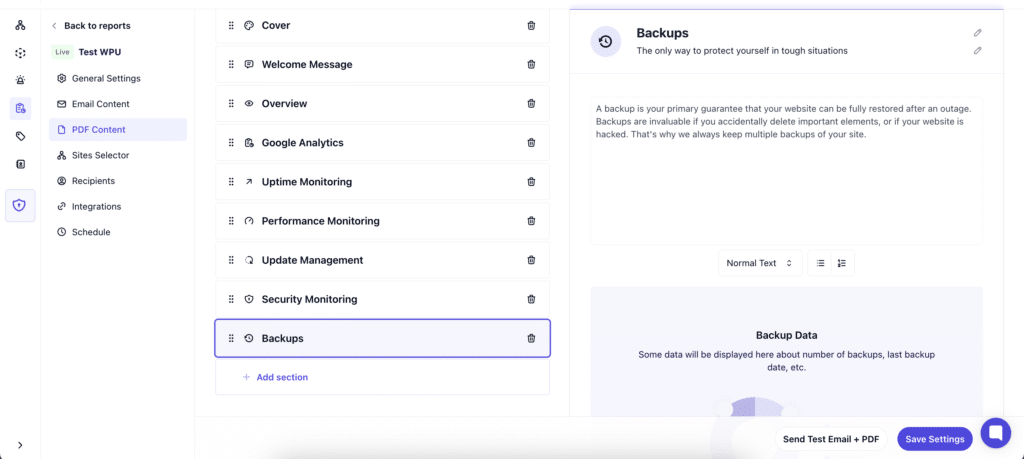Insert a bulleted list in editor
The width and height of the screenshot is (1024, 459).
(x=820, y=263)
